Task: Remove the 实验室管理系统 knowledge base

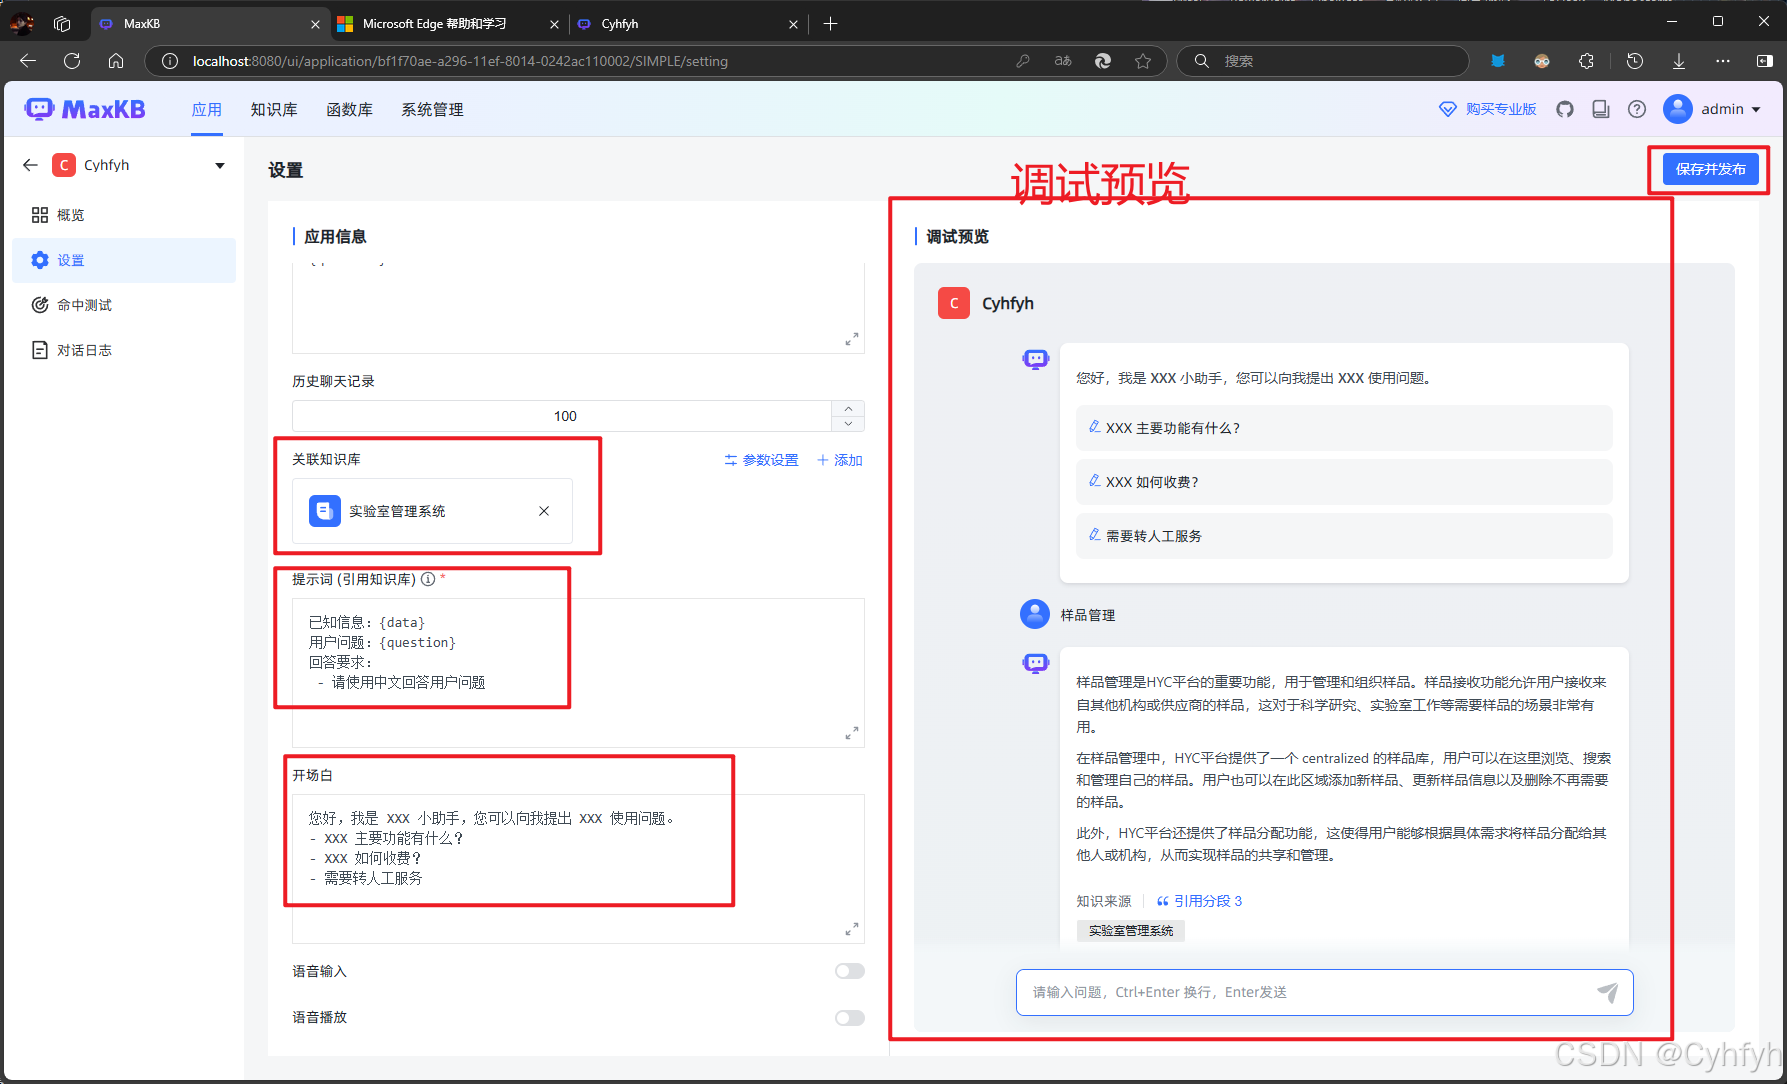Action: coord(544,511)
